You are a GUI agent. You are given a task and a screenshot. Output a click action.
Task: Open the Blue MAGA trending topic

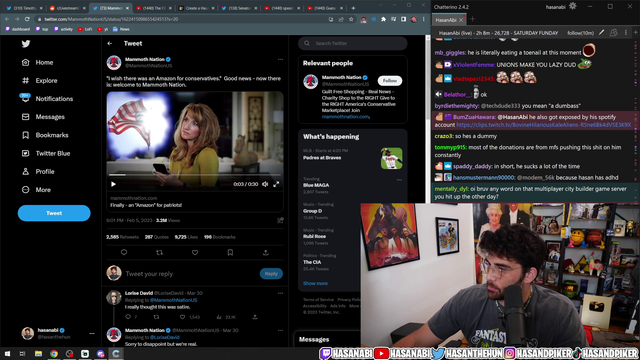316,185
